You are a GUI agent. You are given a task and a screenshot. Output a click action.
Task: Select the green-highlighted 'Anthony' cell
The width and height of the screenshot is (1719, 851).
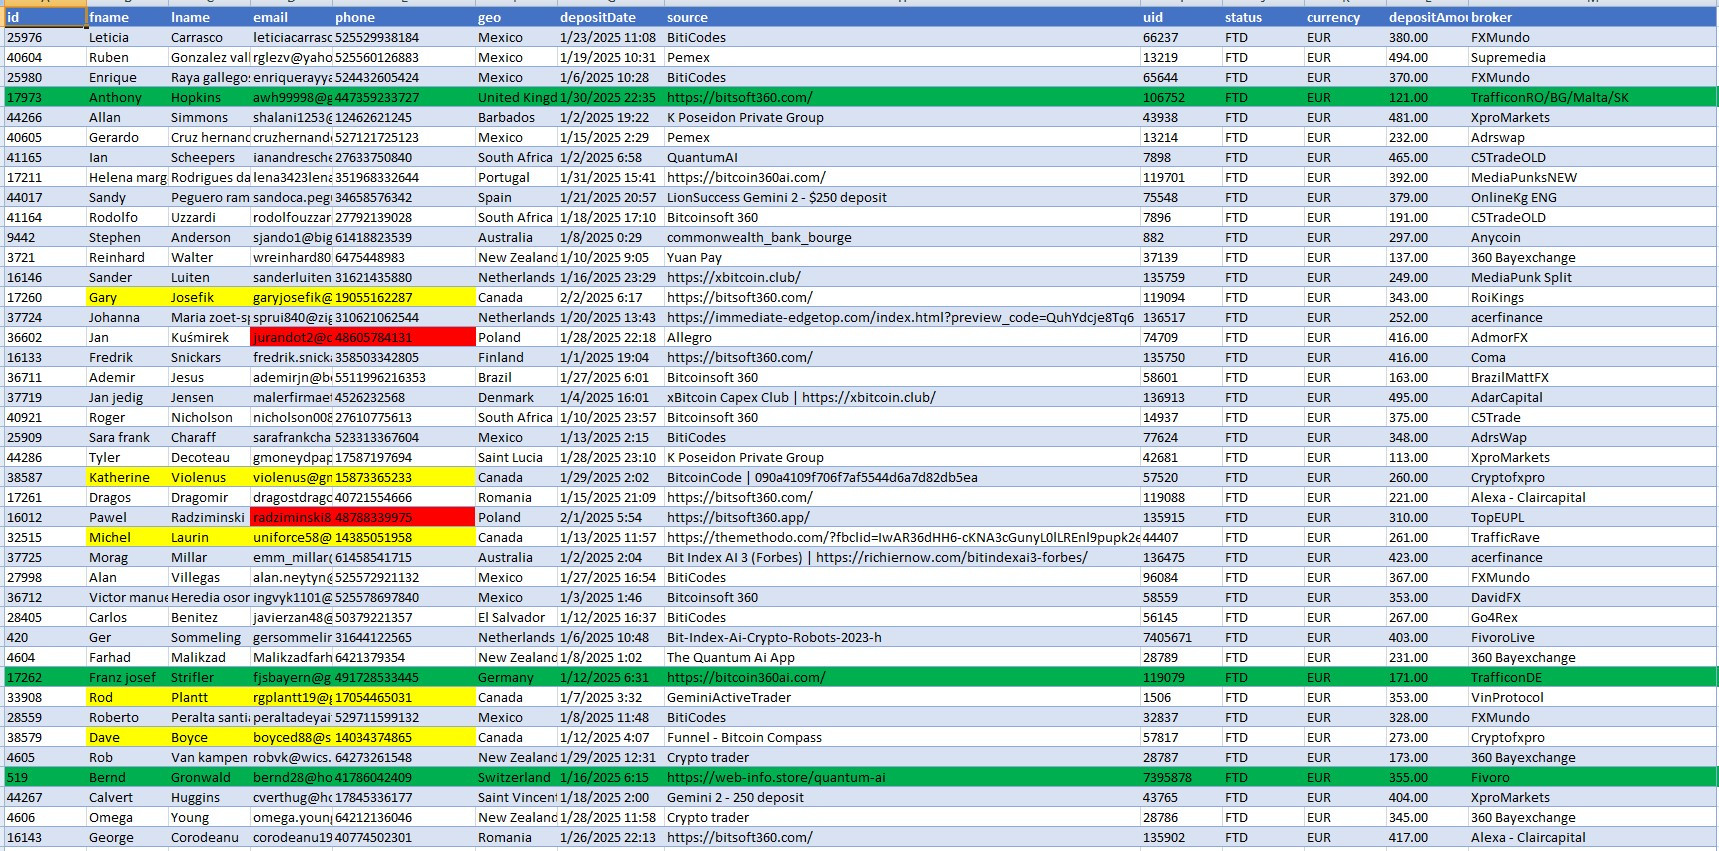click(x=115, y=97)
